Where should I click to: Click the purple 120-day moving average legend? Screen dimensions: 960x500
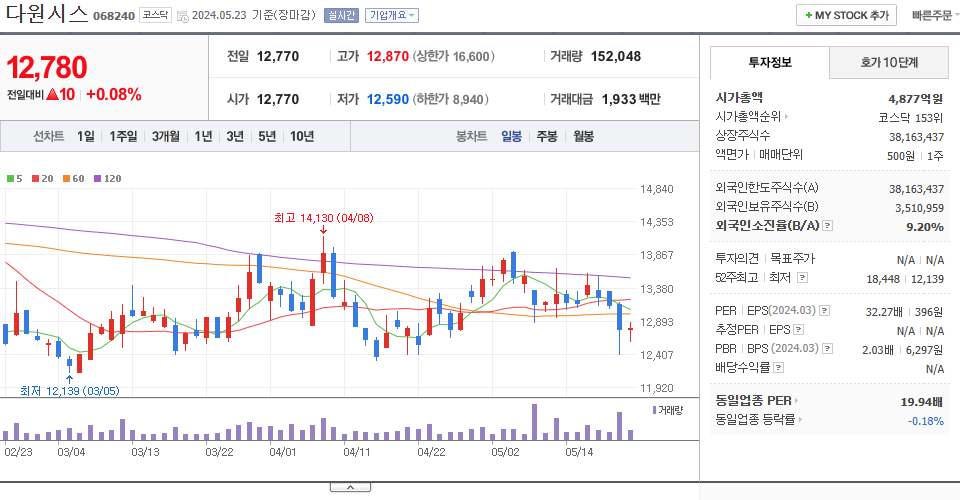point(108,179)
